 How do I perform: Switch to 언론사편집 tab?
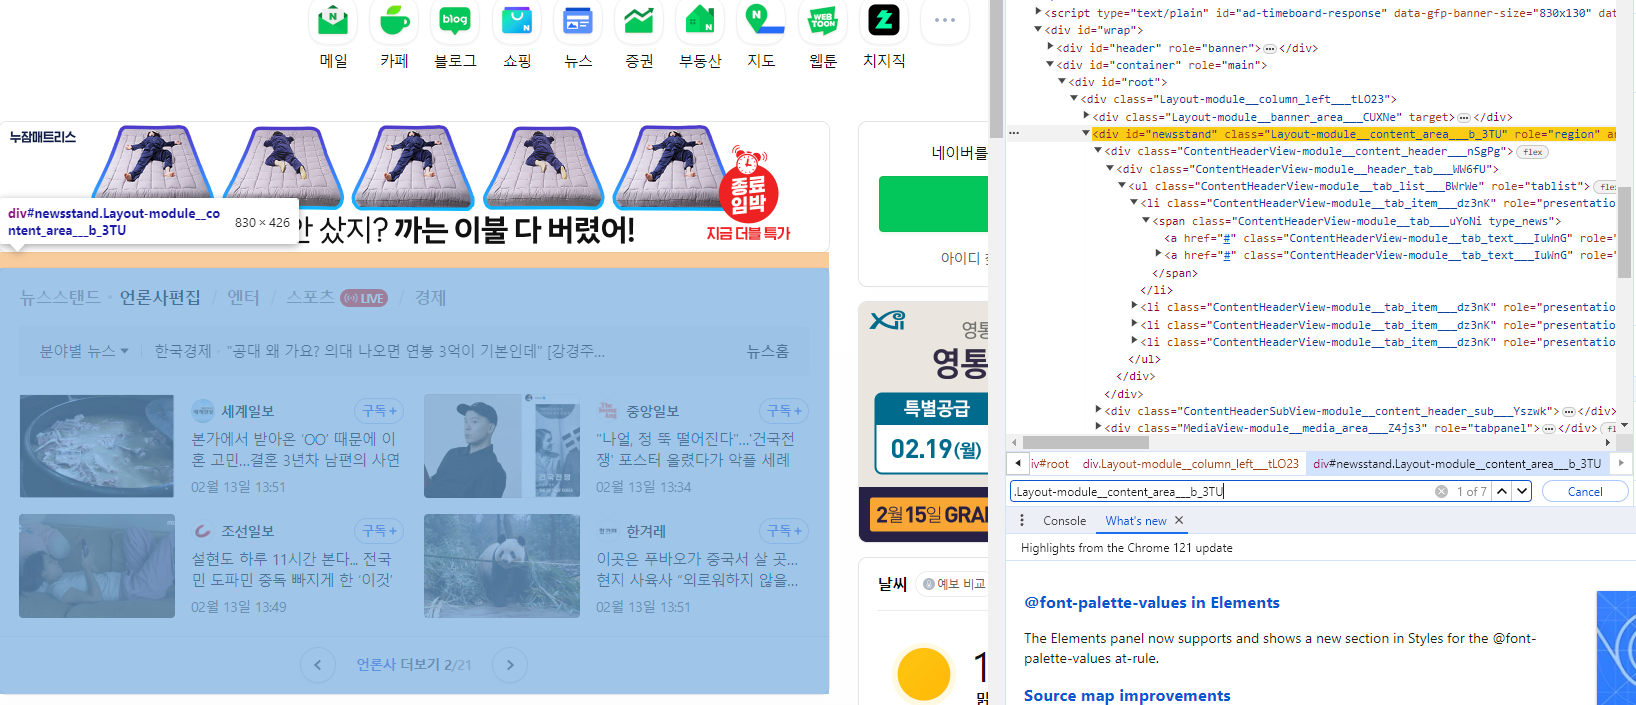[x=160, y=298]
